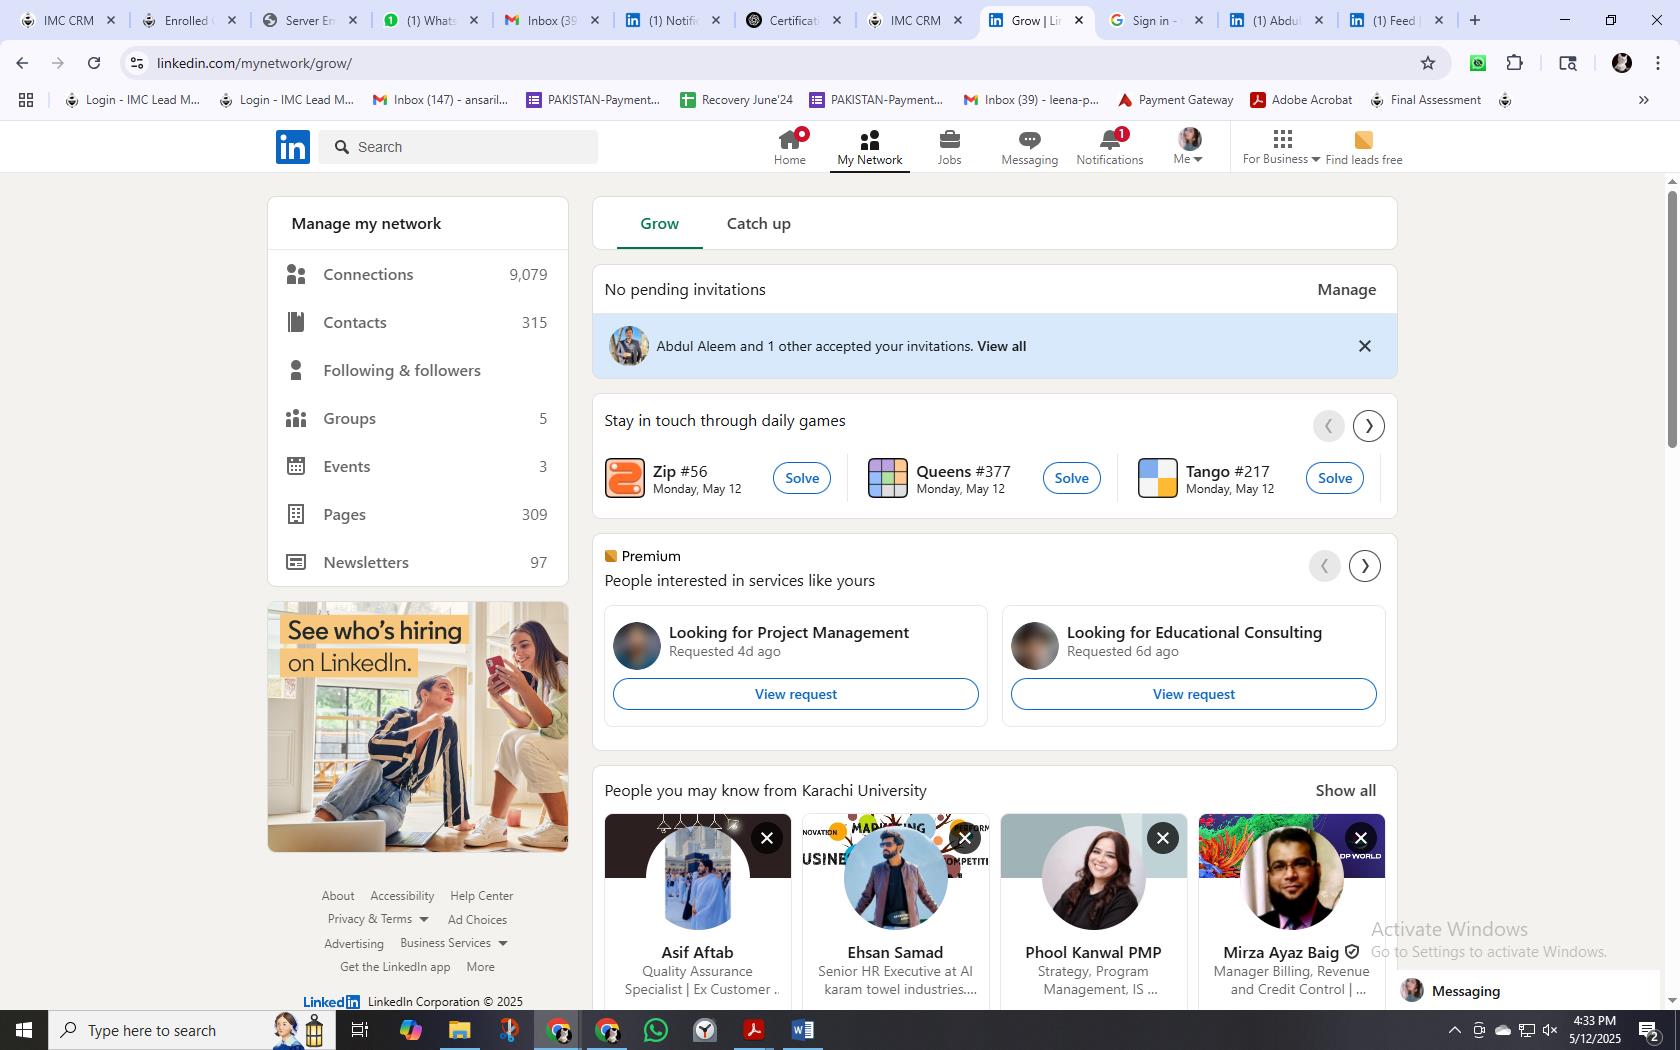Open the Payment Gateway bookmark
Image resolution: width=1680 pixels, height=1050 pixels.
click(1175, 100)
